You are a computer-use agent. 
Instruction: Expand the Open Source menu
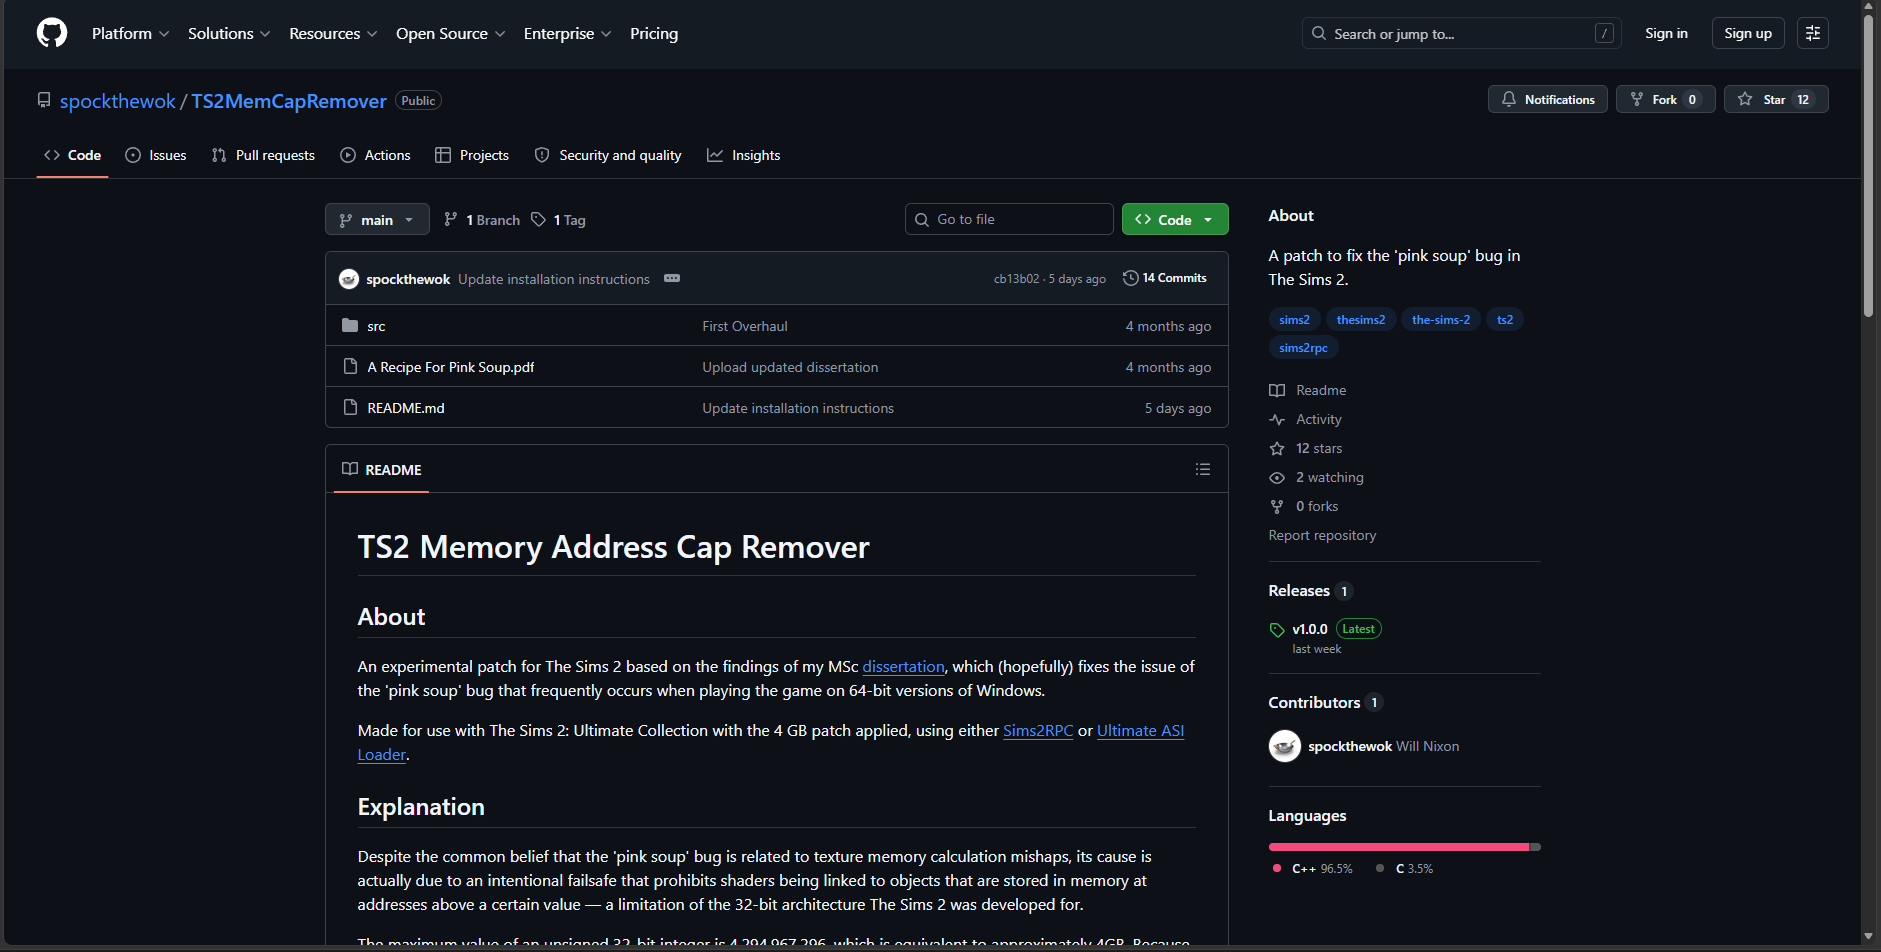450,33
